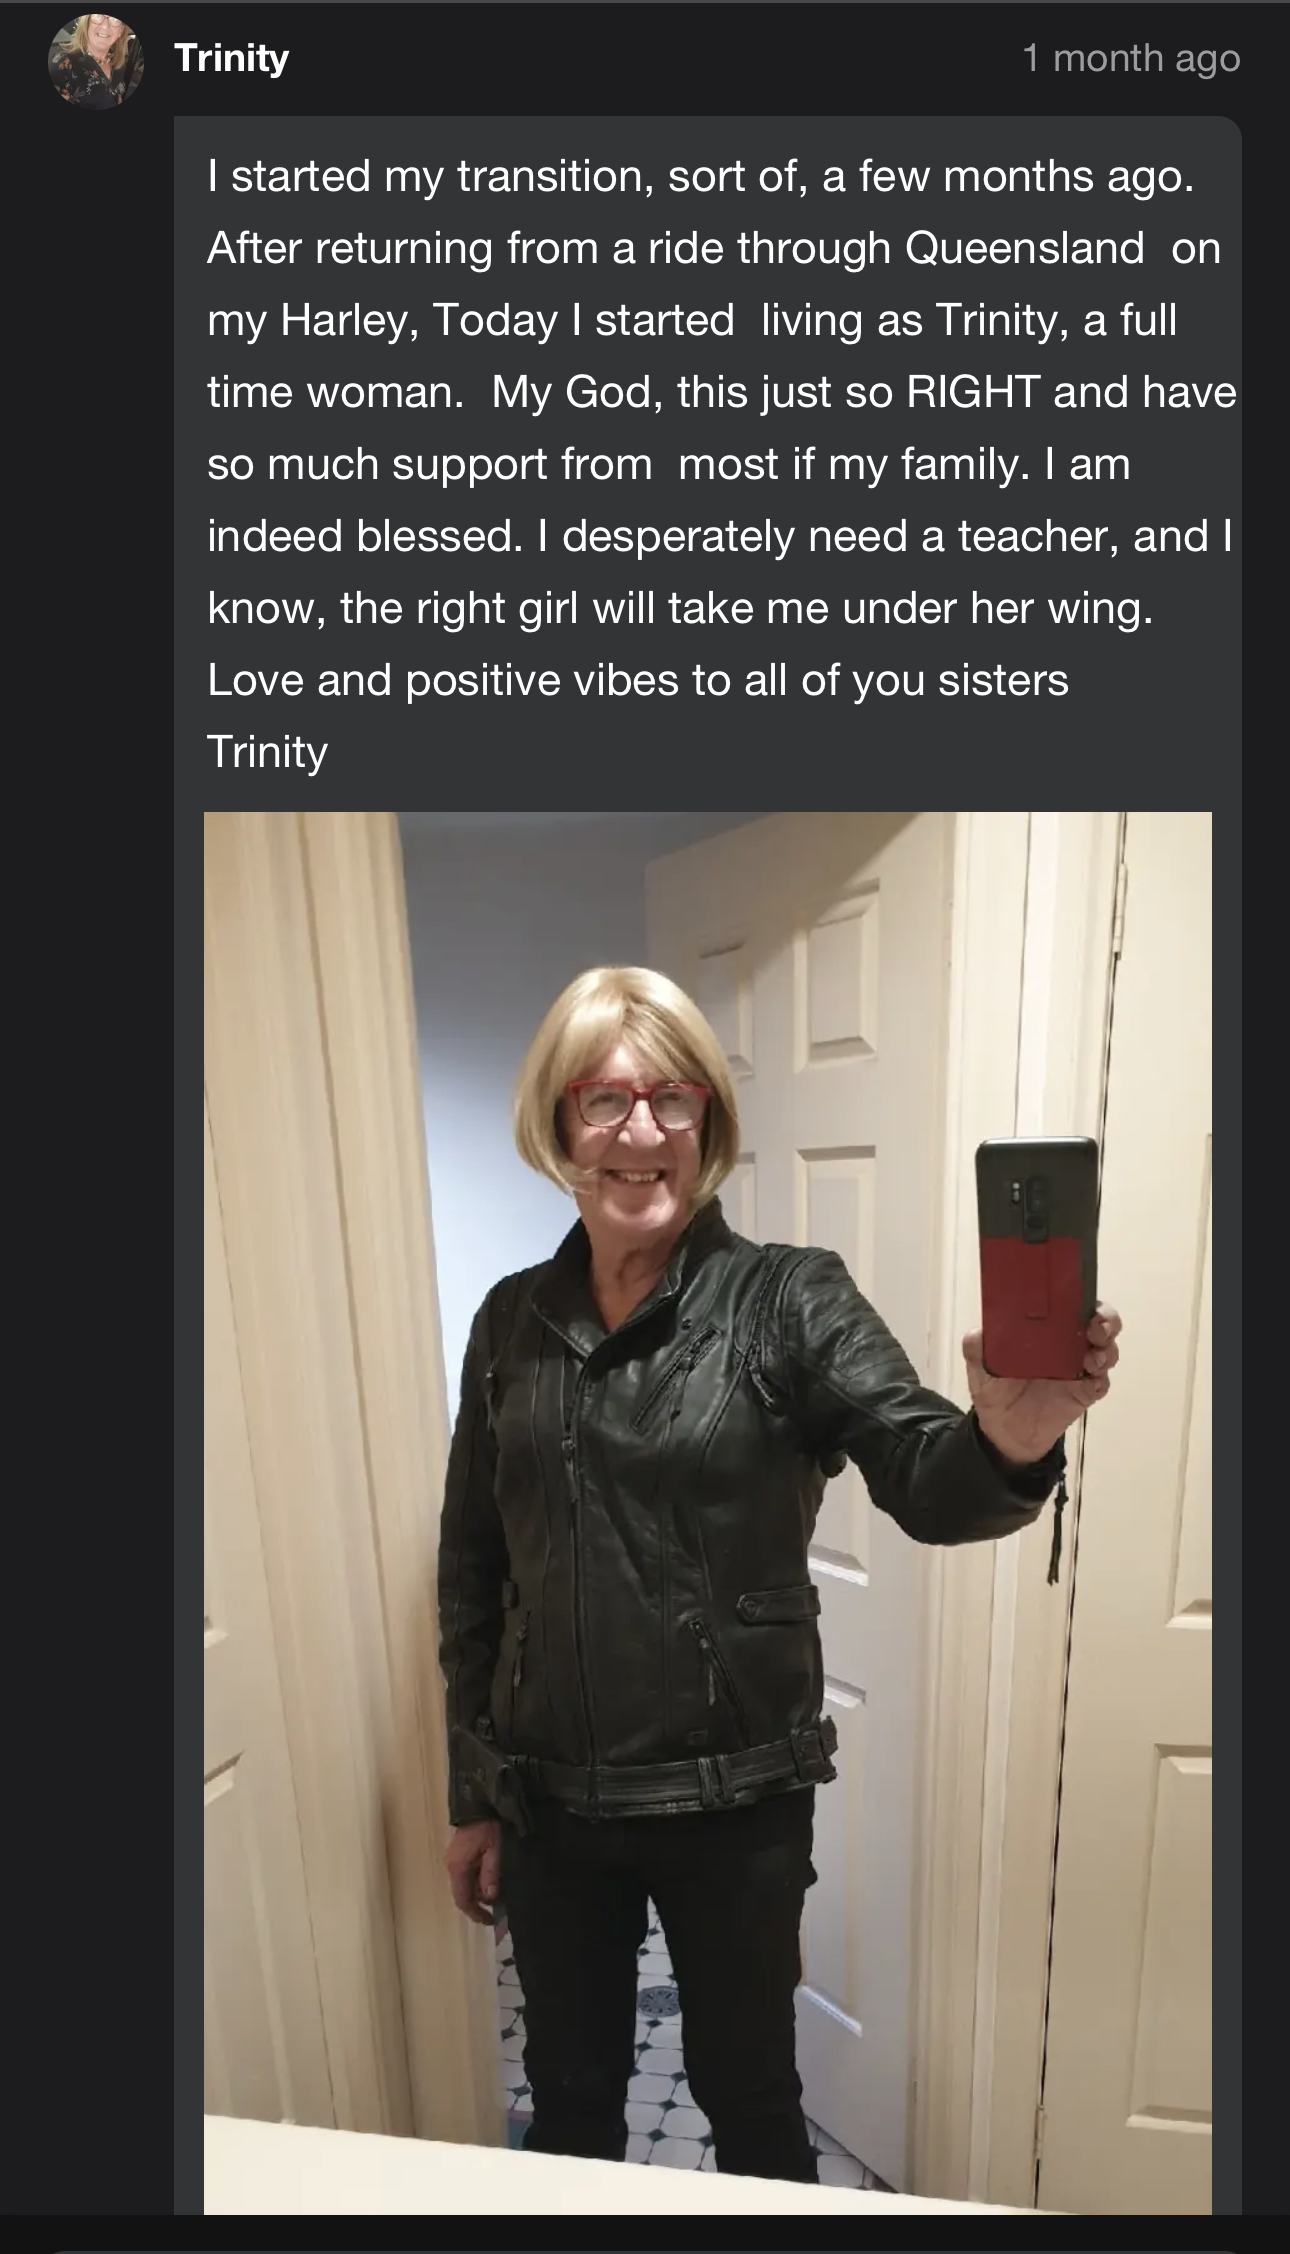Click the "1 month ago" timestamp
The width and height of the screenshot is (1290, 2254).
[1131, 58]
